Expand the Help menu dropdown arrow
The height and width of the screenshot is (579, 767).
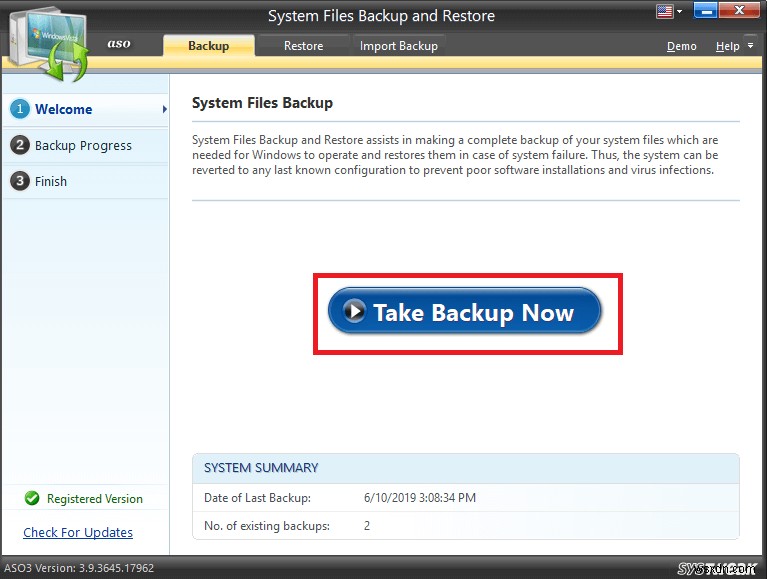[x=750, y=45]
